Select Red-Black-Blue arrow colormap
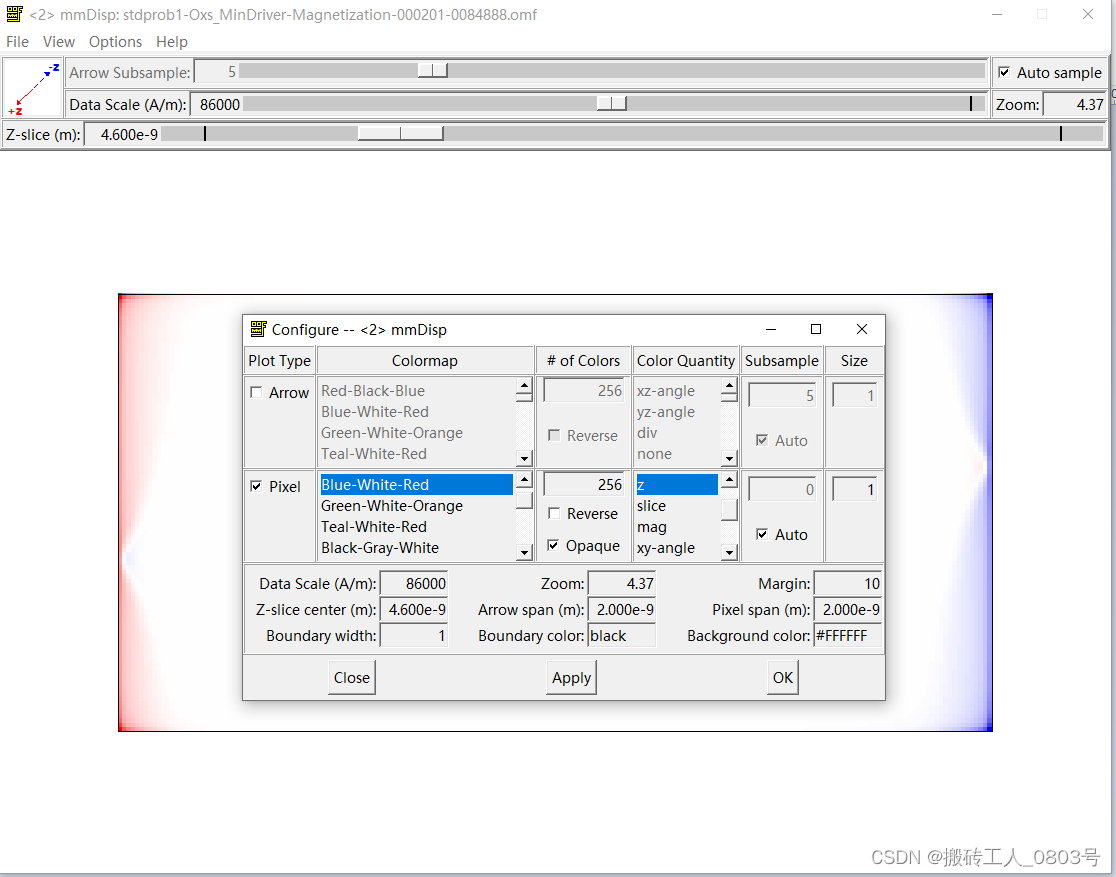Viewport: 1116px width, 877px height. point(416,391)
